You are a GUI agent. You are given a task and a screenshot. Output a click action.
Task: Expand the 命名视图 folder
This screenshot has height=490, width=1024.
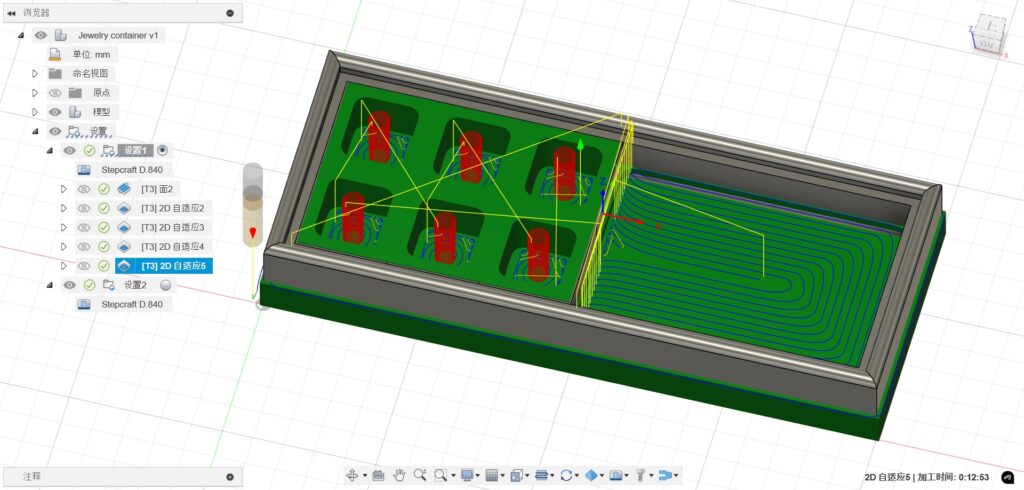(x=35, y=74)
